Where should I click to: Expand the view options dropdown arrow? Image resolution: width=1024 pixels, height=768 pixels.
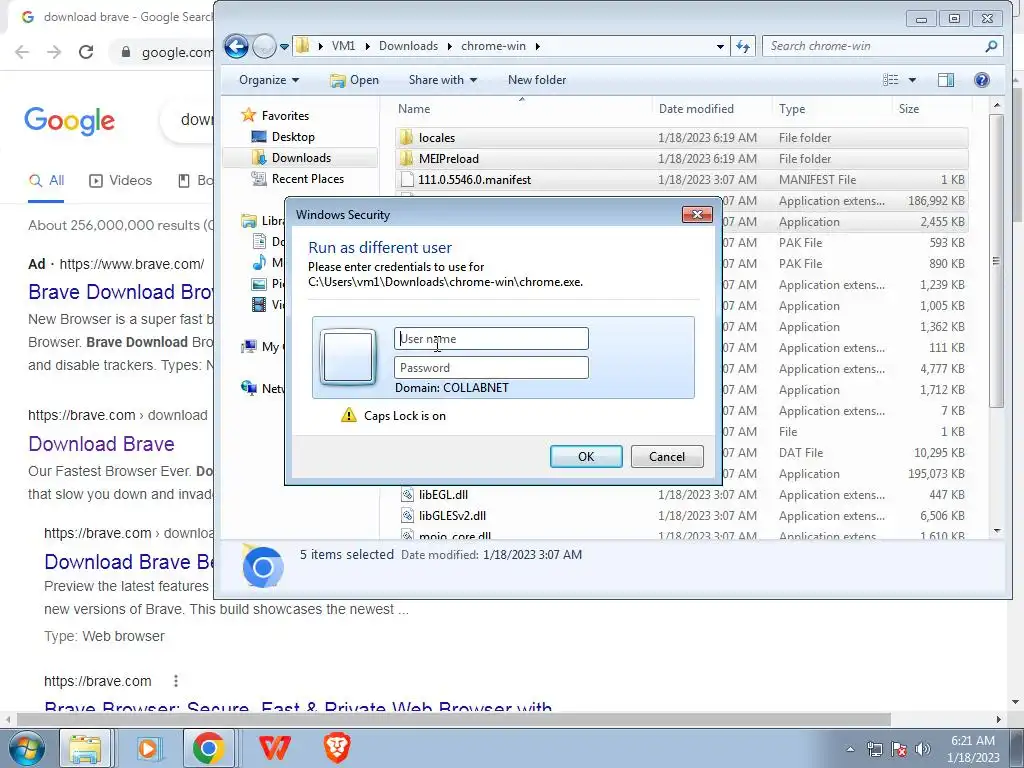pyautogui.click(x=912, y=80)
